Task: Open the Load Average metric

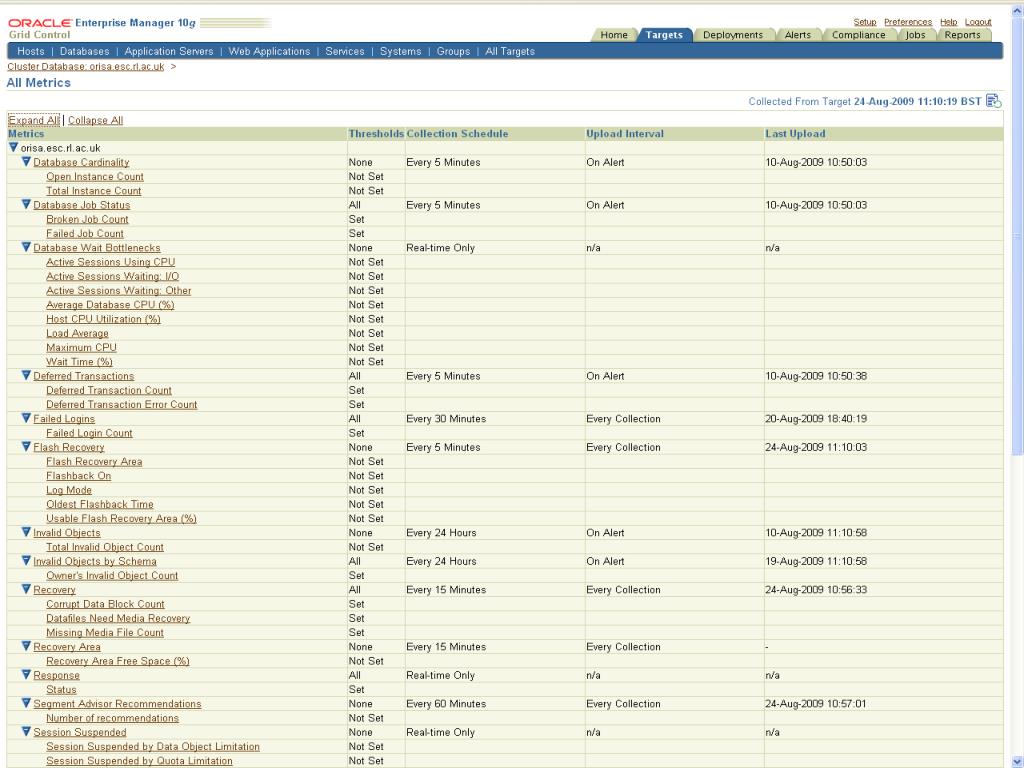Action: [x=77, y=333]
